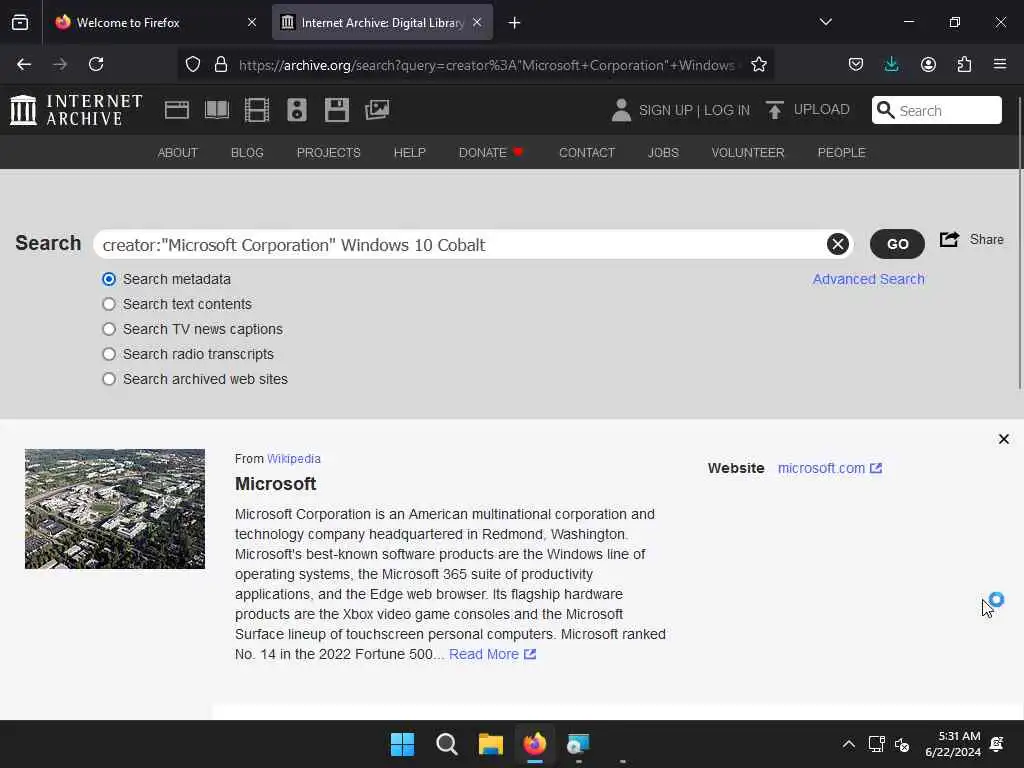Open the Software (floppy disk) media icon
This screenshot has height=768, width=1024.
coord(337,110)
